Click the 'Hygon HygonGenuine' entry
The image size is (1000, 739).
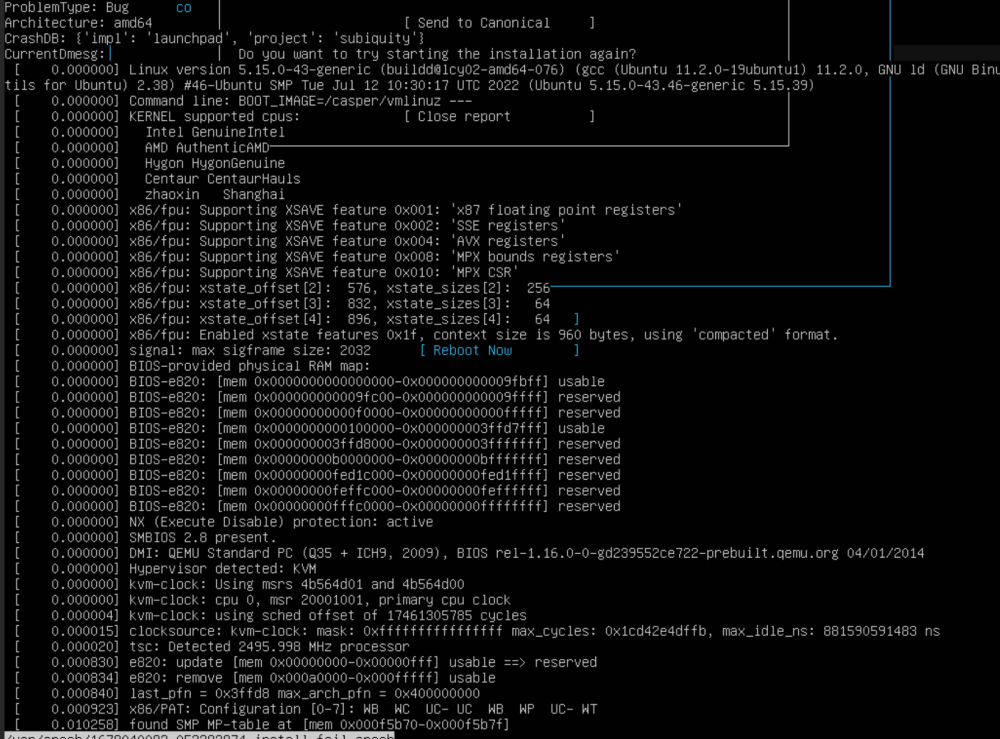pyautogui.click(x=215, y=164)
